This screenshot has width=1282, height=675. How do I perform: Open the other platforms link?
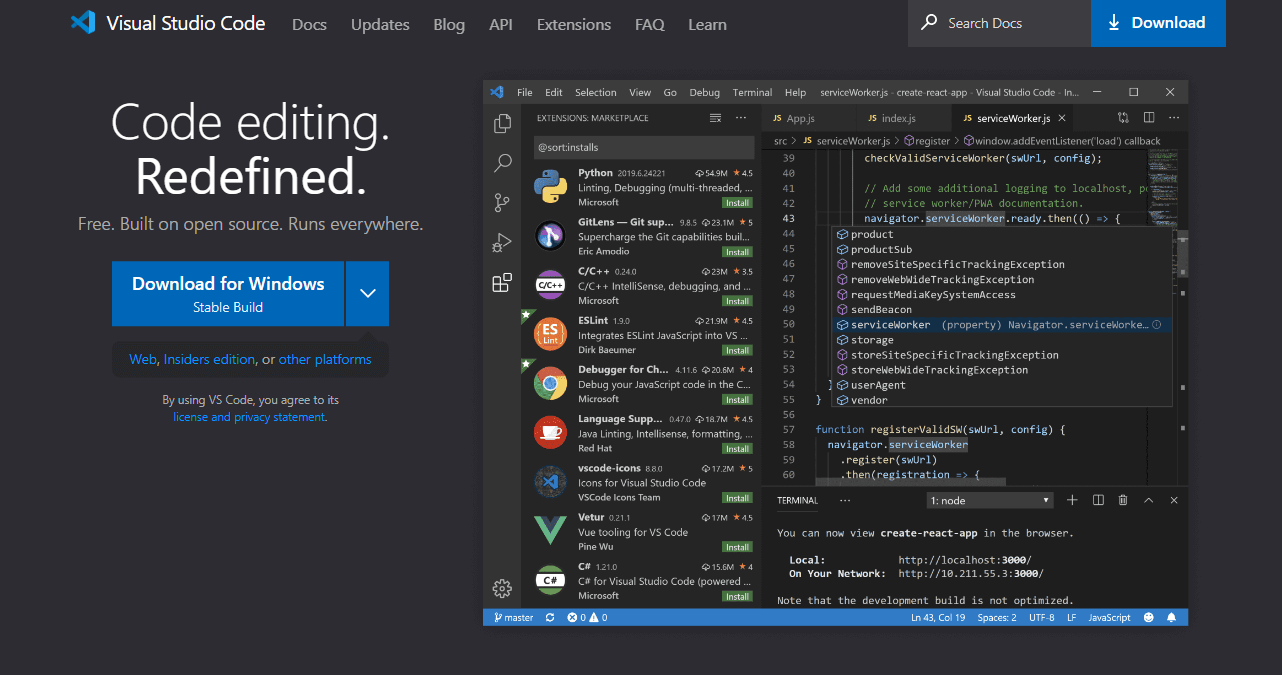point(325,359)
